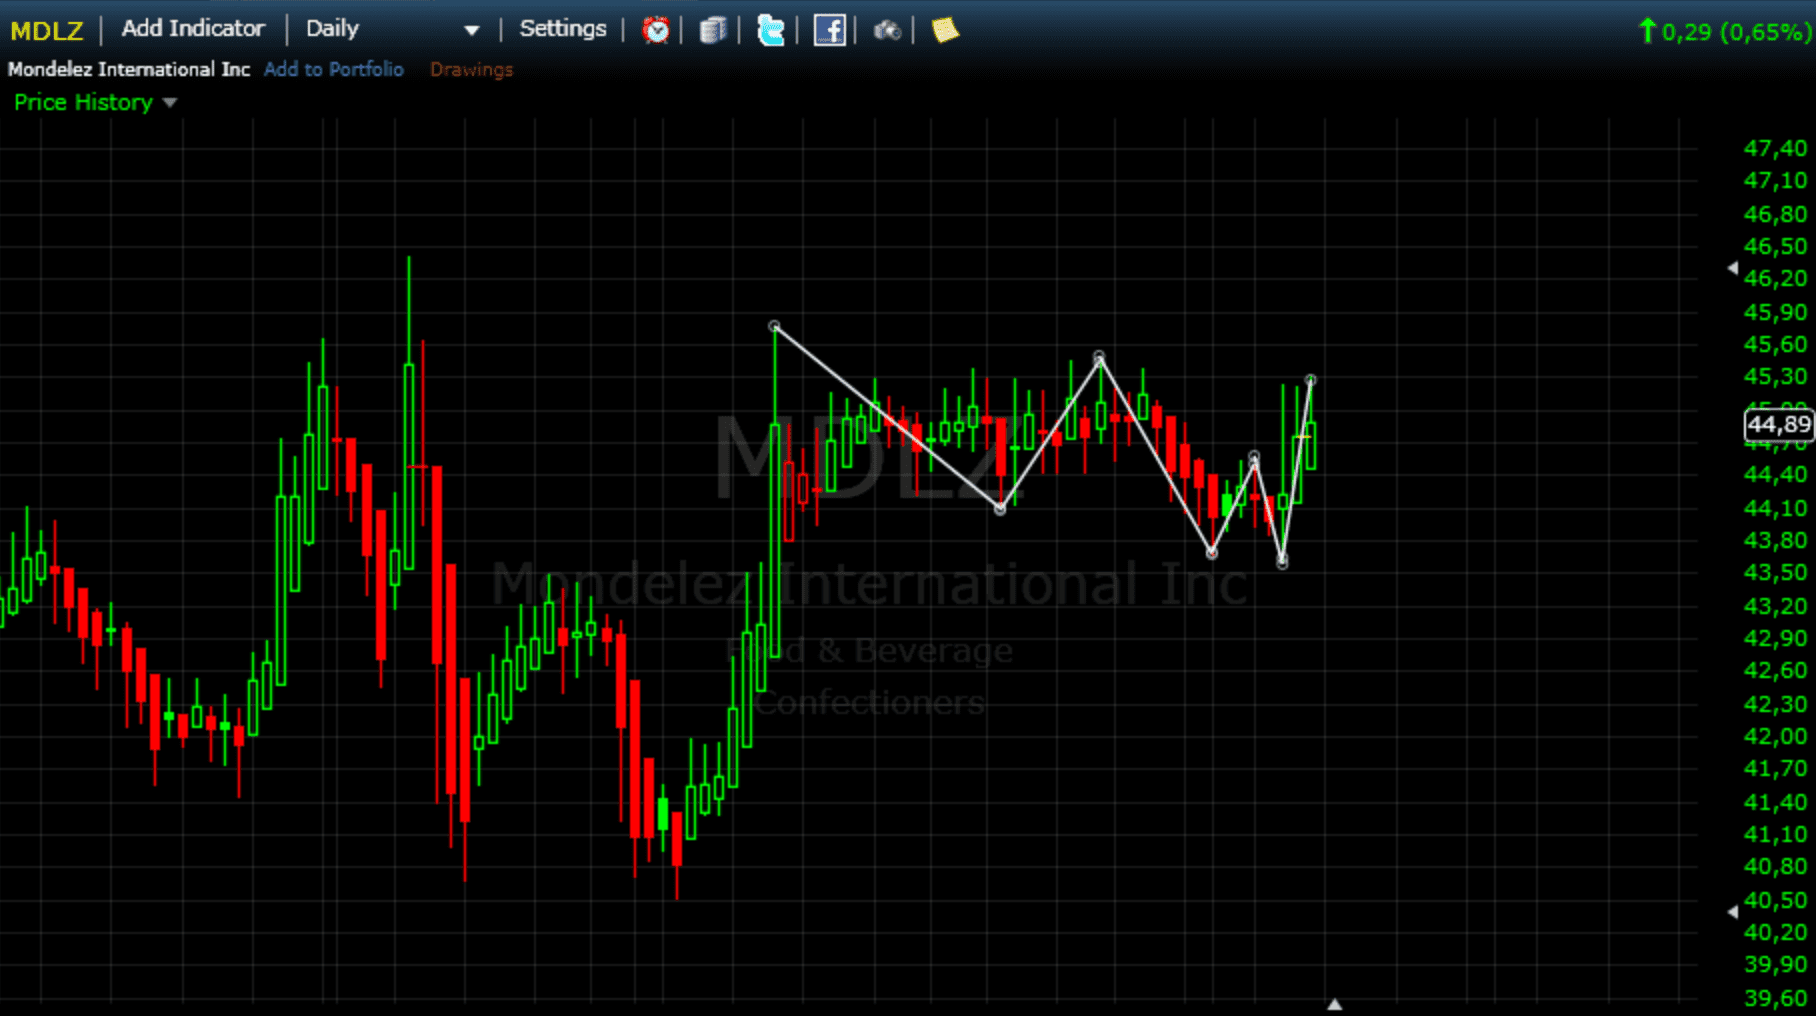Image resolution: width=1816 pixels, height=1016 pixels.
Task: Select the 44,89 current price label
Action: tap(1779, 424)
